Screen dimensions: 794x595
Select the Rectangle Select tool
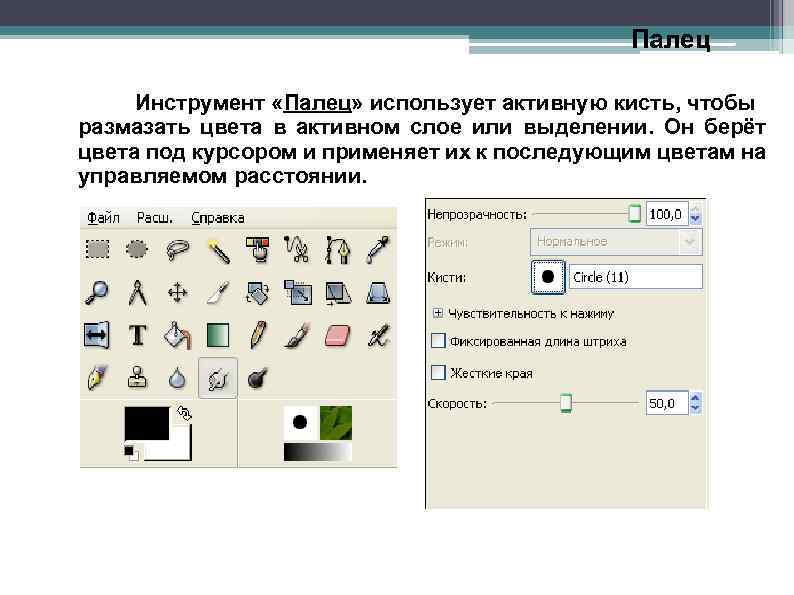[97, 249]
